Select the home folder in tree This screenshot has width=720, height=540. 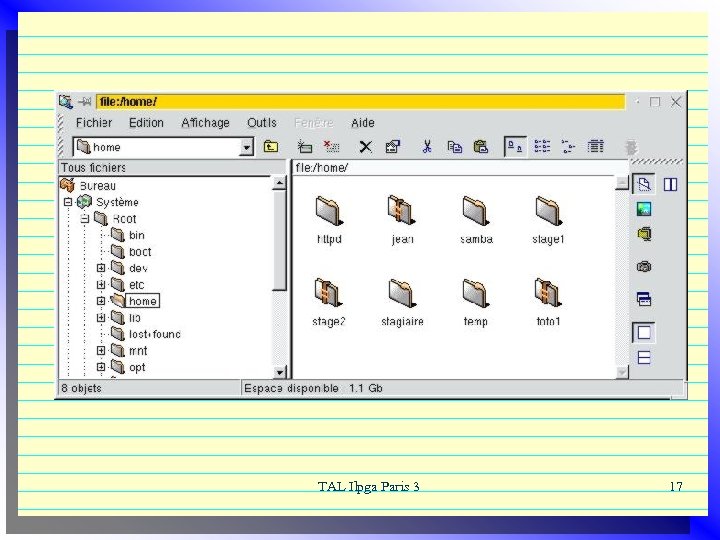[143, 301]
